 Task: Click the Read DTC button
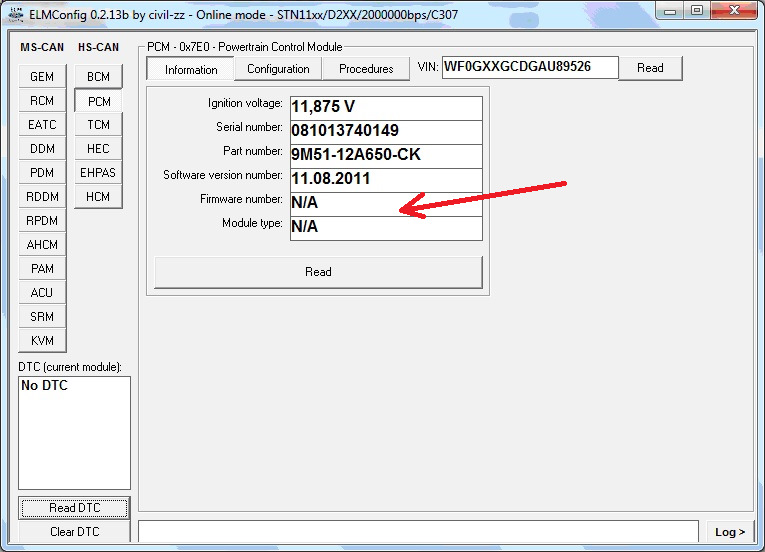click(75, 508)
